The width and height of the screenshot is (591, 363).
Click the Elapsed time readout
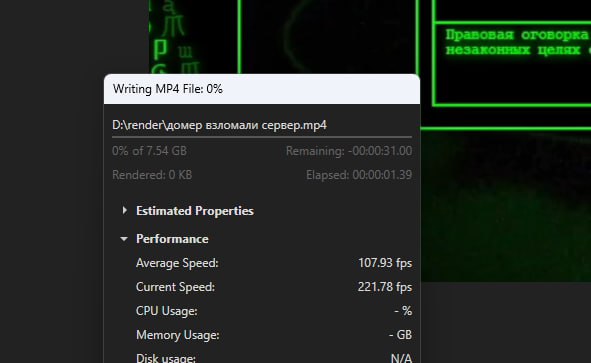pyautogui.click(x=359, y=175)
